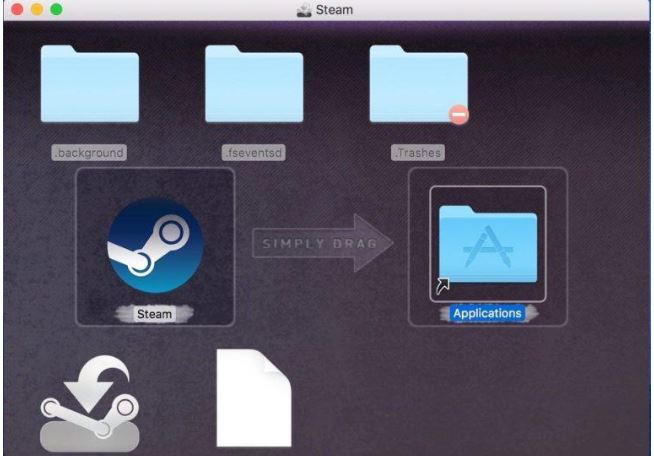Select the Steam app icon
Image resolution: width=654 pixels, height=456 pixels.
point(154,246)
